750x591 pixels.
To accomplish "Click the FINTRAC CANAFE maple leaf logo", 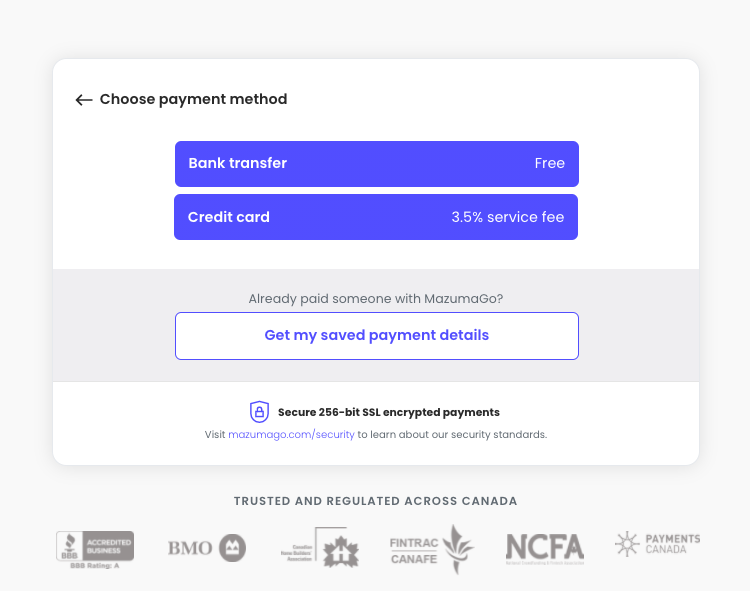I will (431, 549).
